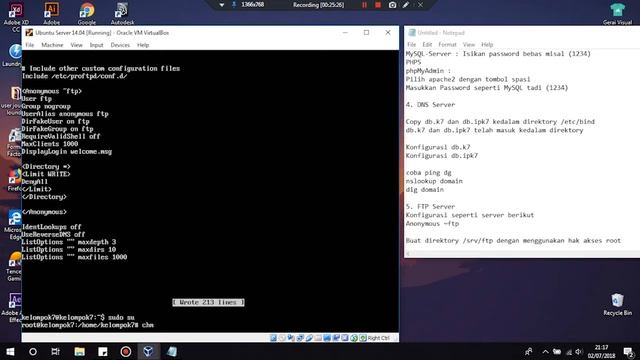Click the VirtualBox USB status icon

tap(309, 338)
